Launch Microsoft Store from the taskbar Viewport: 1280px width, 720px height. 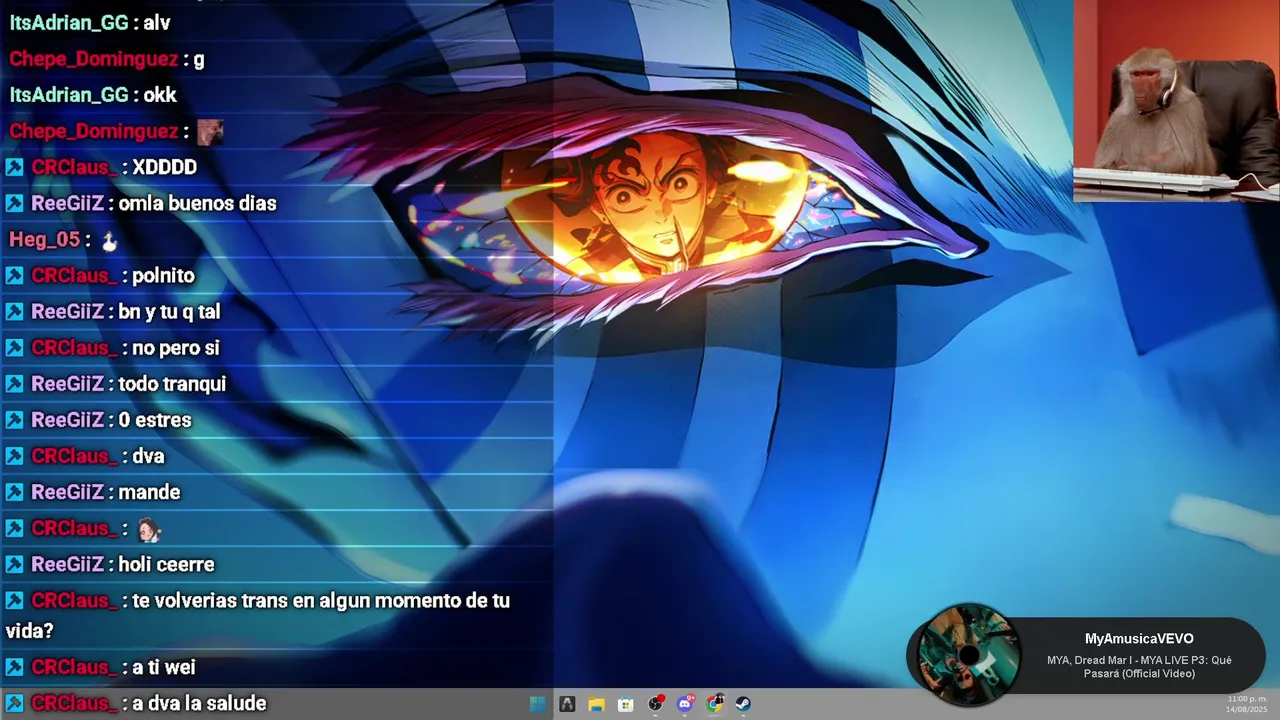point(625,704)
